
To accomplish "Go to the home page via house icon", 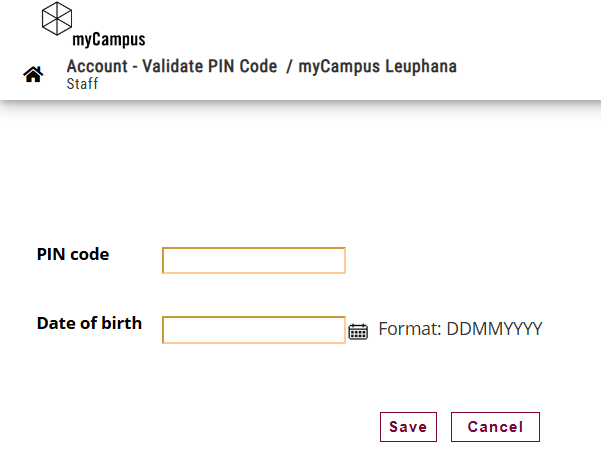I will 33,74.
